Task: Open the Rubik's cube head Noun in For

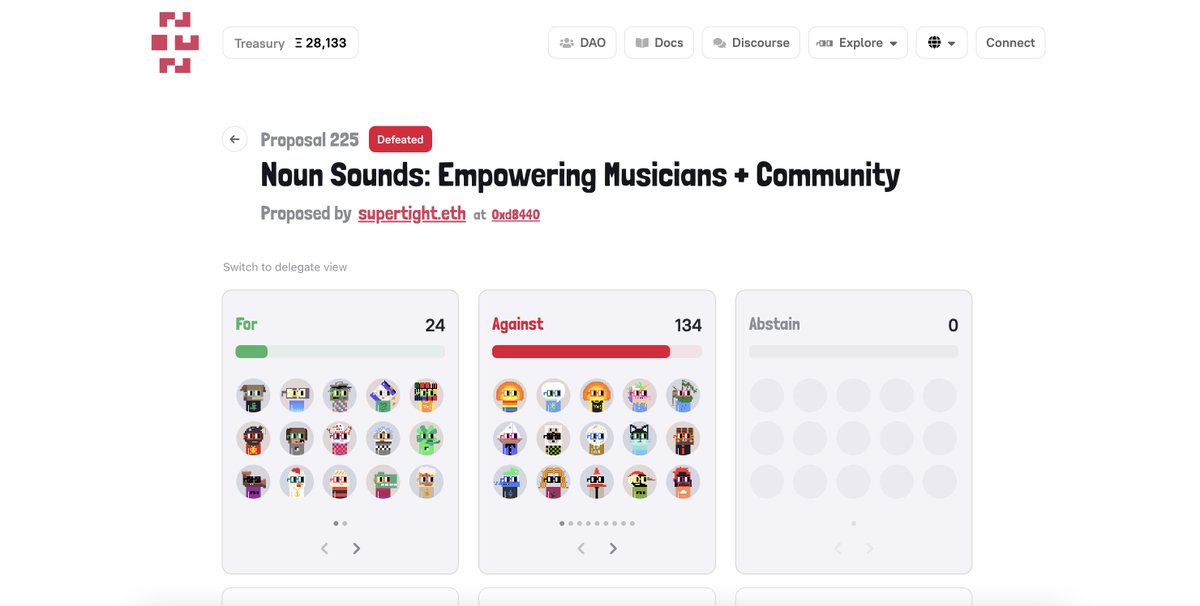Action: coord(426,396)
